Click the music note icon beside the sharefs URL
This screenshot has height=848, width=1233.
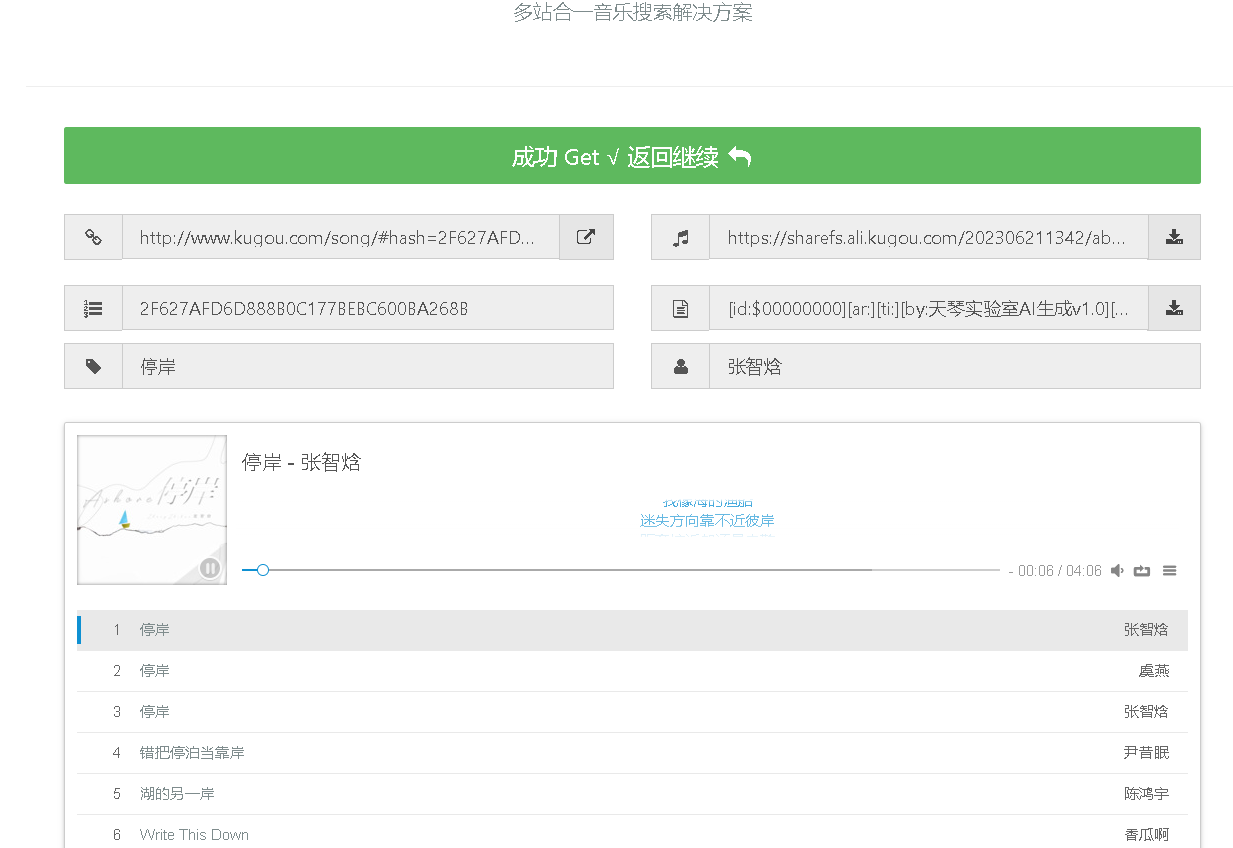click(680, 237)
